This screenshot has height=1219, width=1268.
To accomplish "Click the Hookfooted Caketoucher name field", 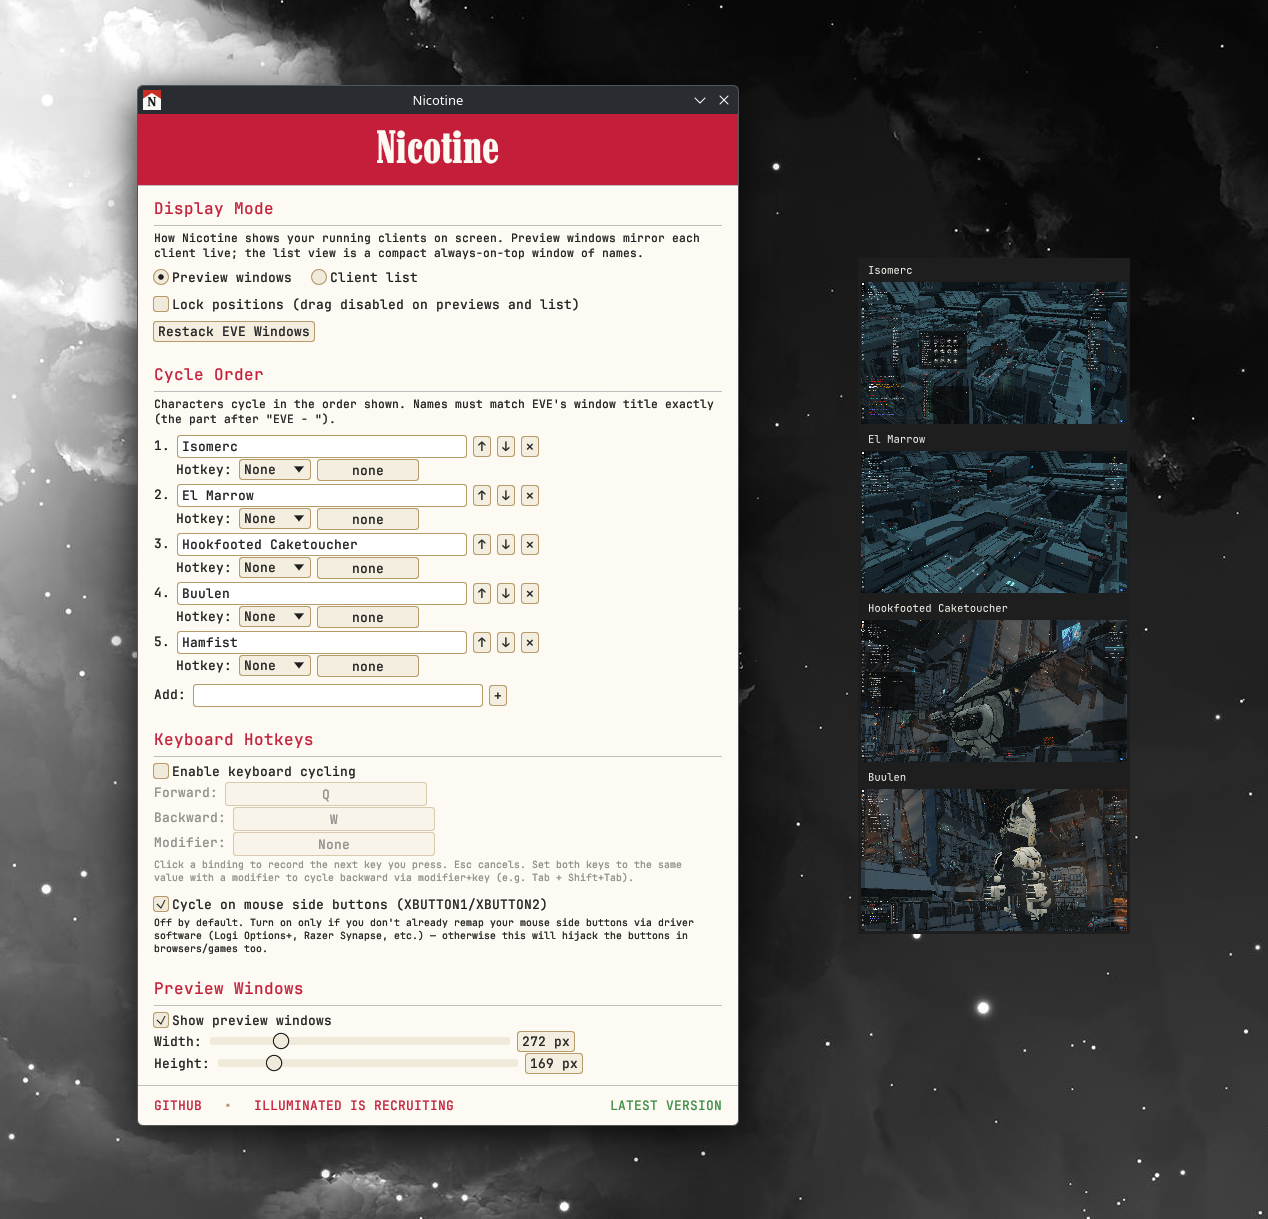I will (322, 544).
